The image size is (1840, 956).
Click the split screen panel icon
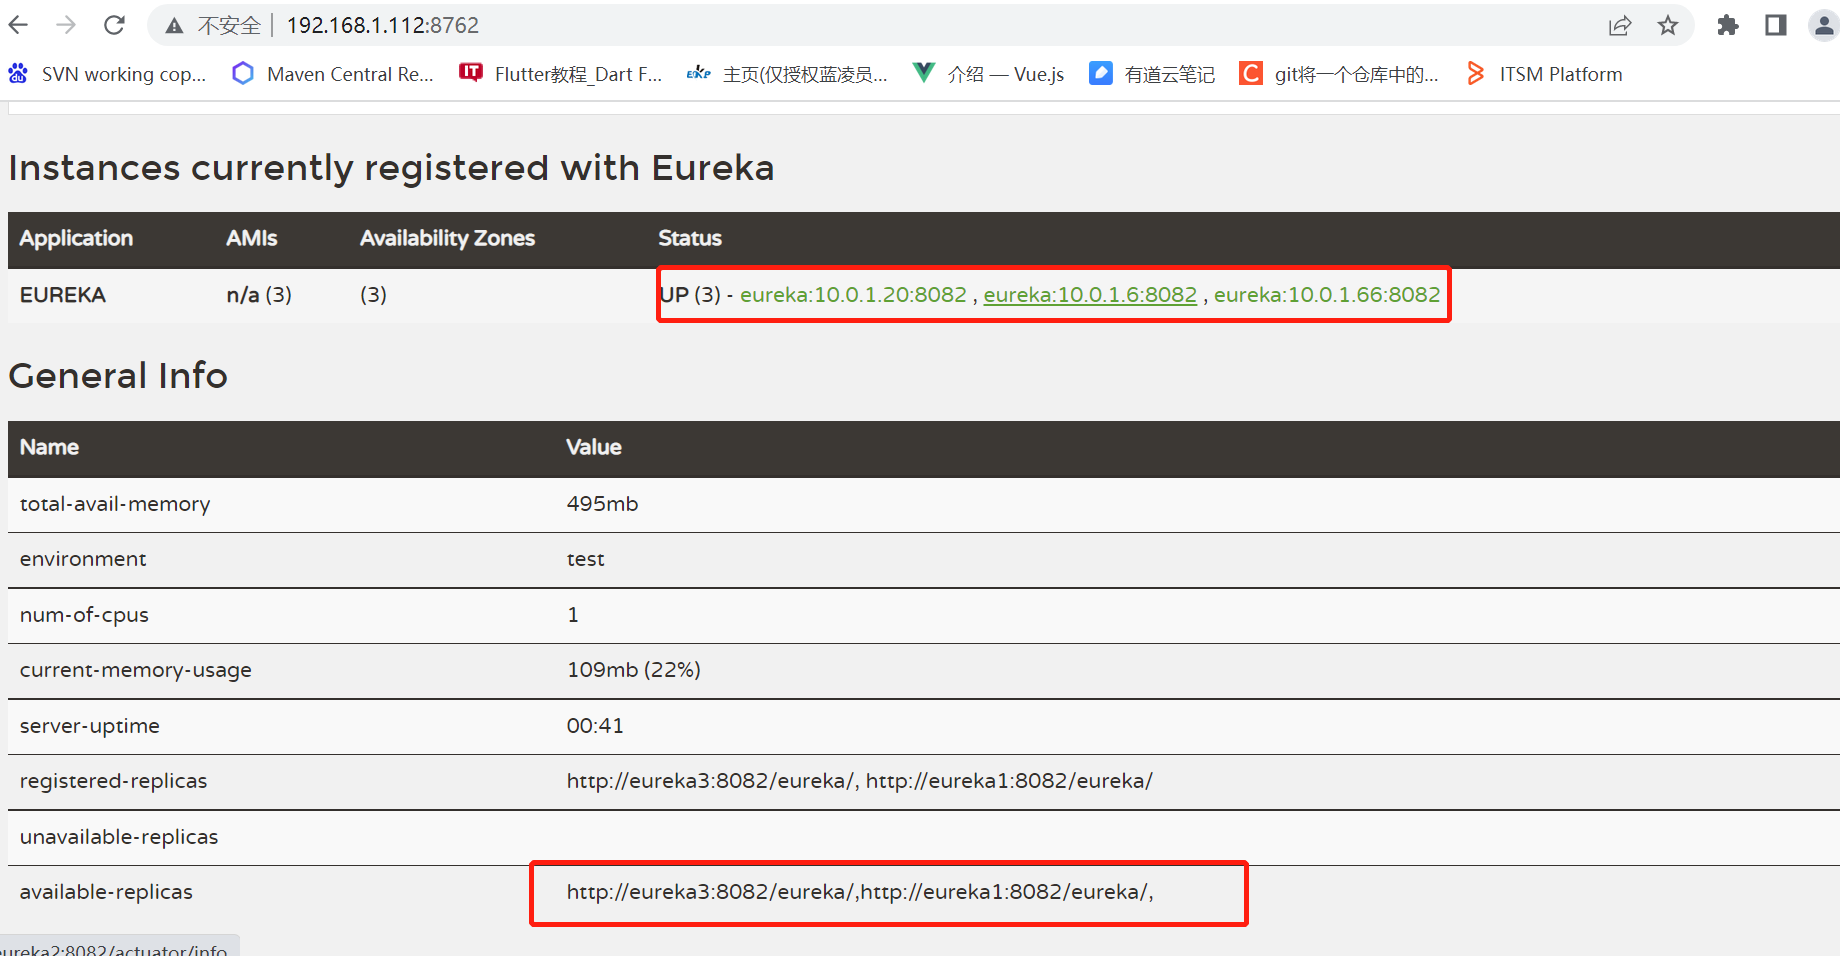click(x=1777, y=26)
